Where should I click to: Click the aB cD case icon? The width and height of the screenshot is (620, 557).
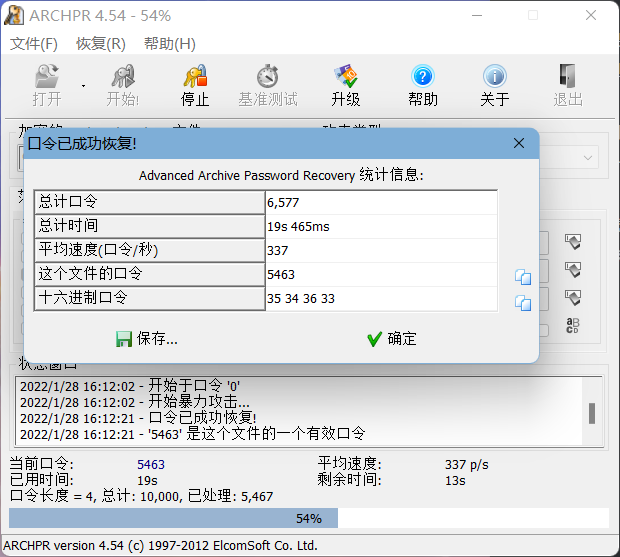click(573, 325)
